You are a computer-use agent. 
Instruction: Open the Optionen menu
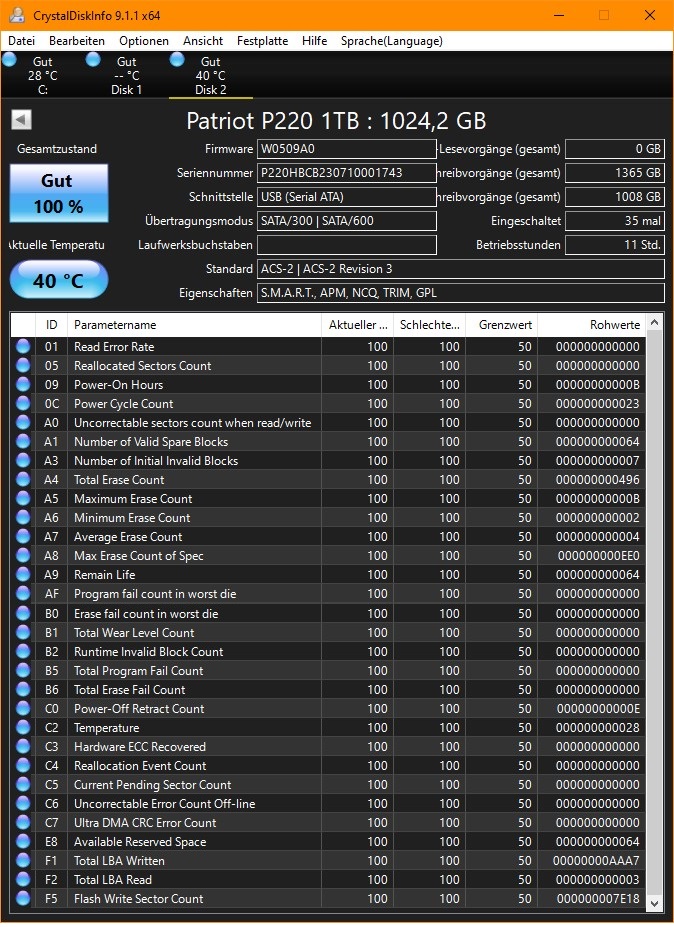click(144, 41)
